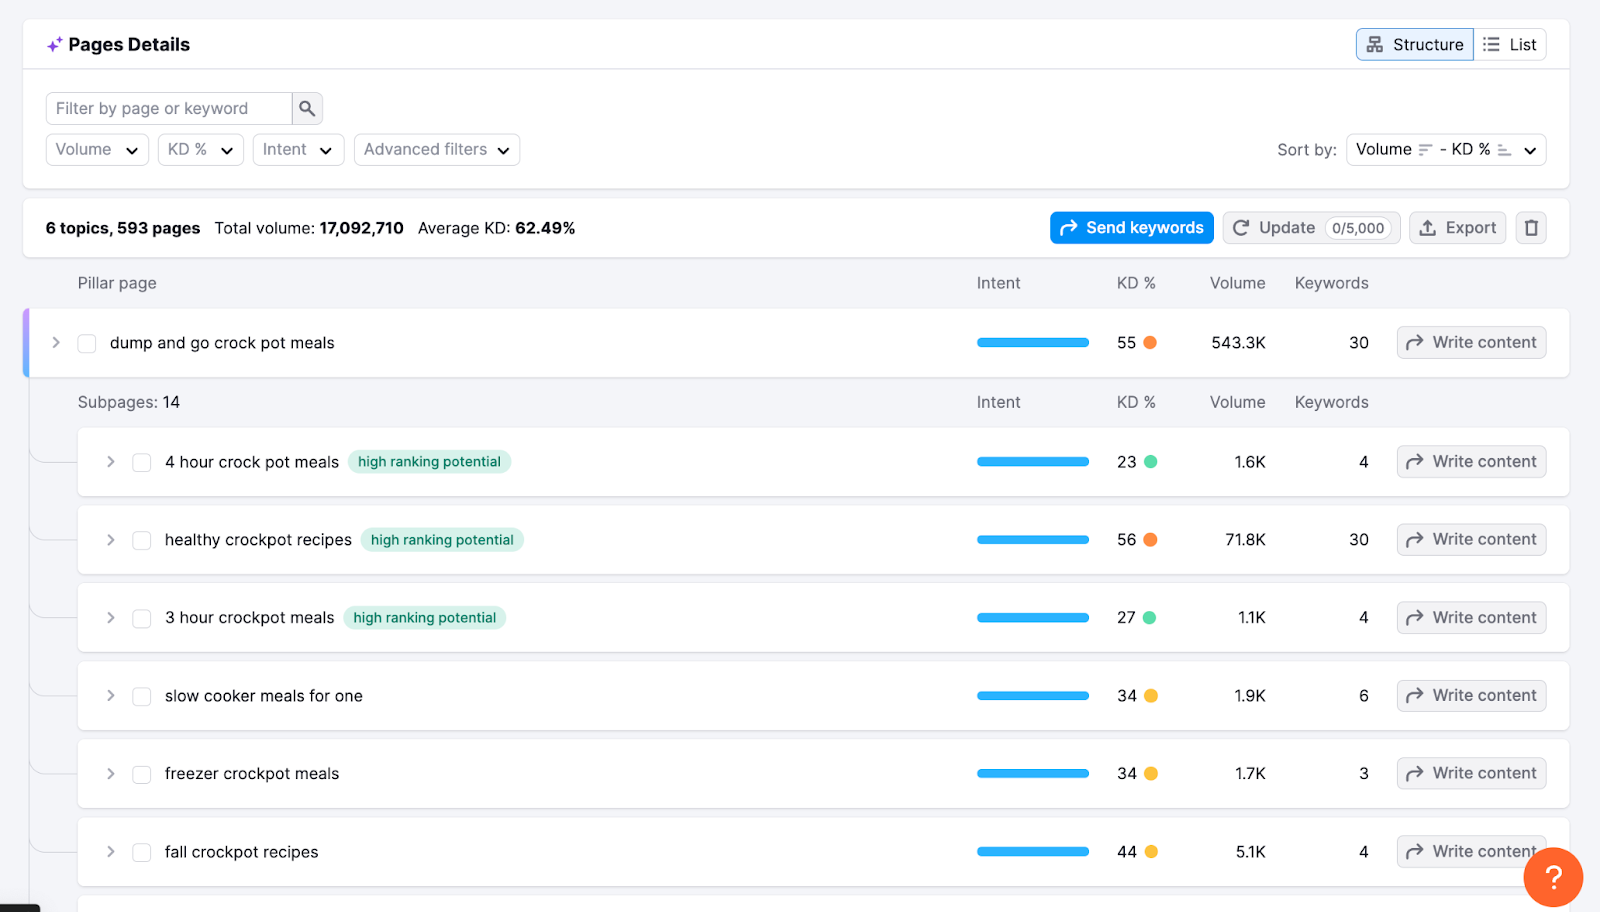Screen dimensions: 1600x912
Task: Write content for healthy crockpot recipes
Action: tap(1472, 540)
